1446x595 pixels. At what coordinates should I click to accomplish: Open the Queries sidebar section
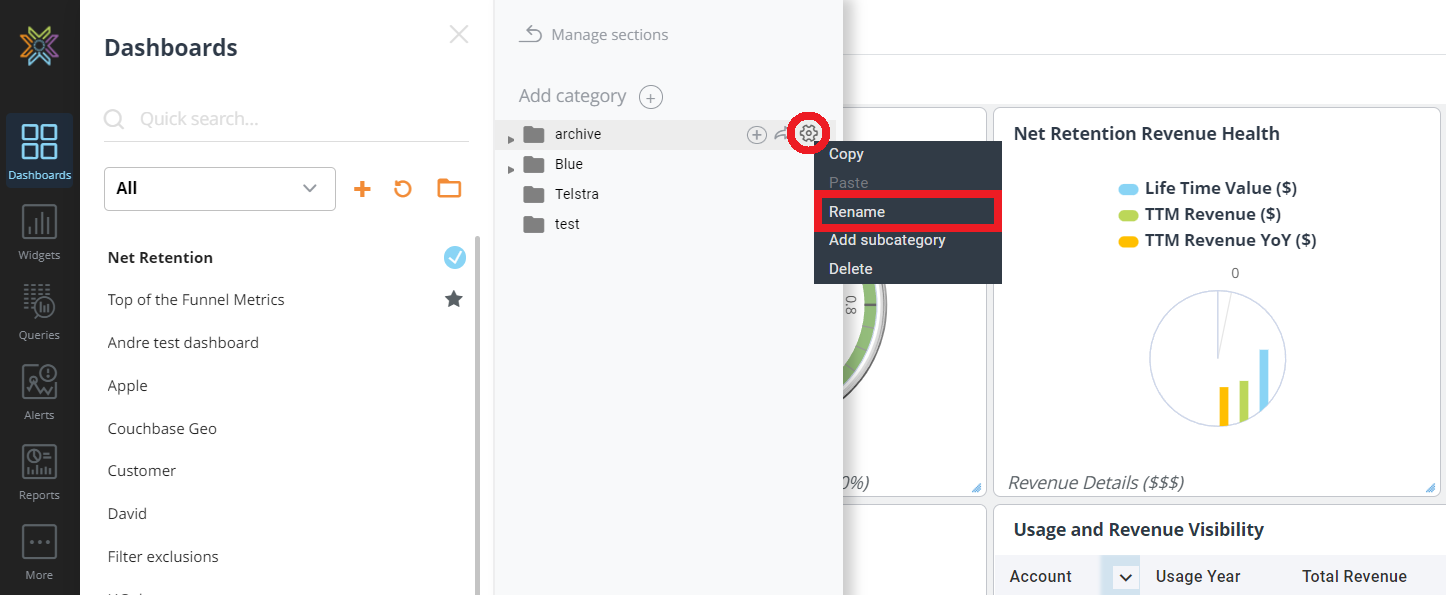(39, 312)
